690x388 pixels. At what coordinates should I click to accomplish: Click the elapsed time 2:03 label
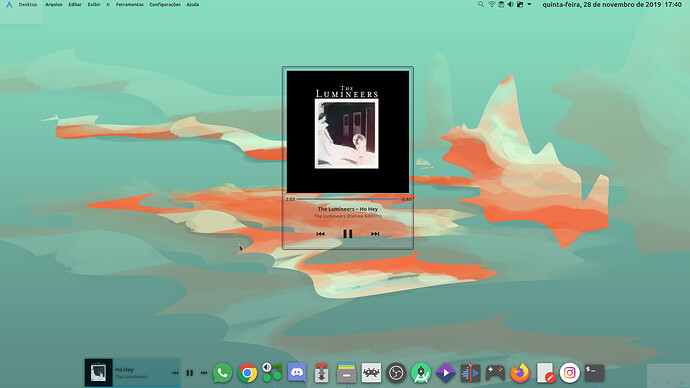pyautogui.click(x=290, y=199)
